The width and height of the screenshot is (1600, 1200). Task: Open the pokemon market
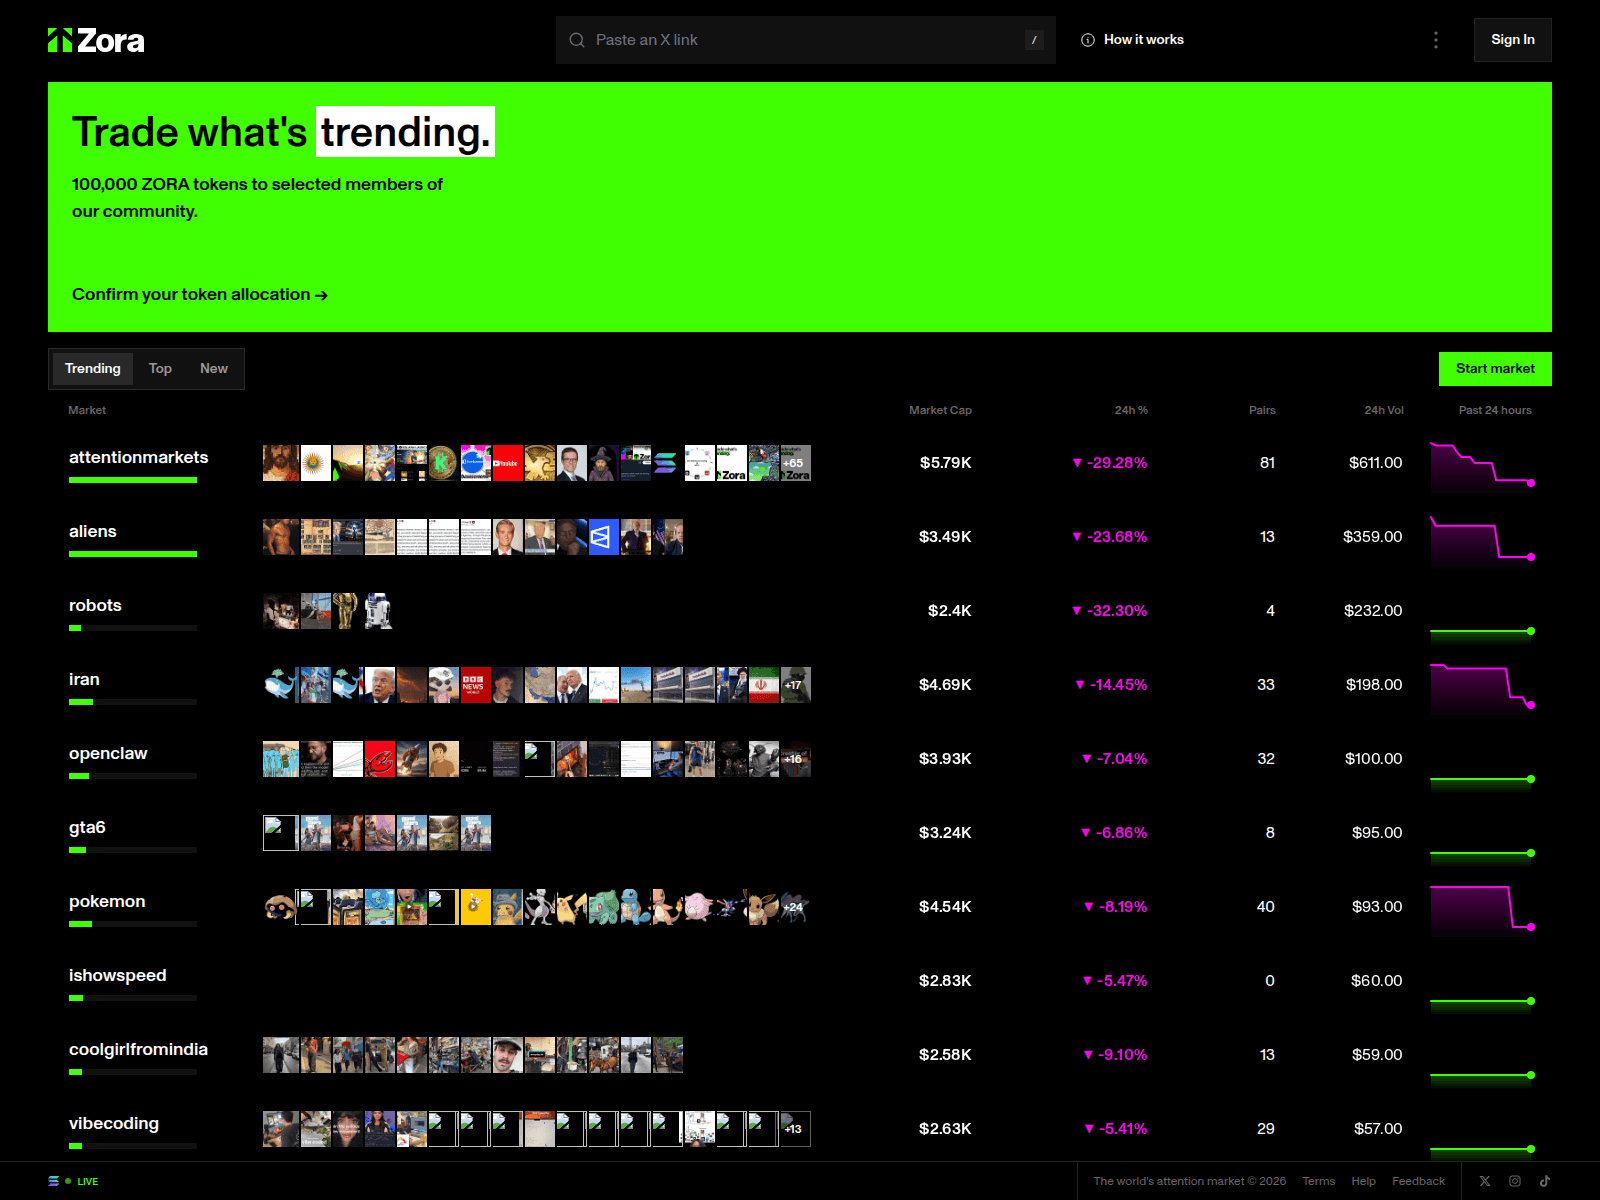107,902
